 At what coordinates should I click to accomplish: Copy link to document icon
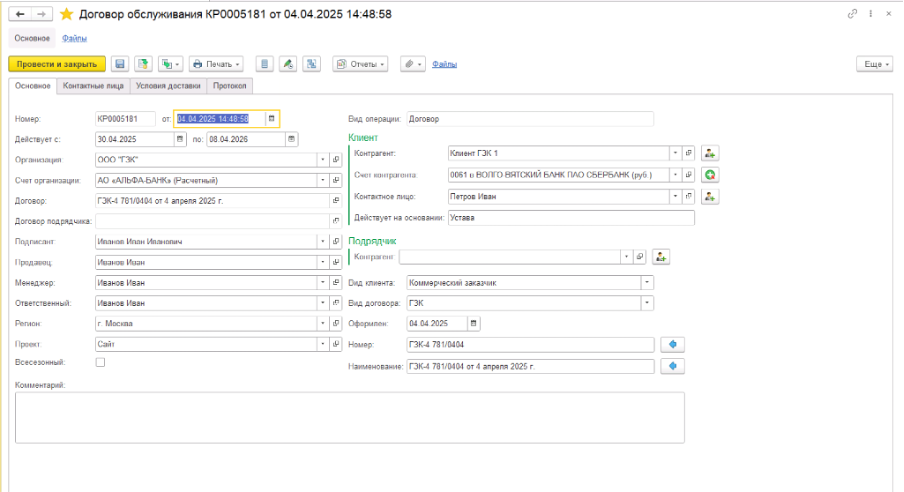(x=852, y=14)
